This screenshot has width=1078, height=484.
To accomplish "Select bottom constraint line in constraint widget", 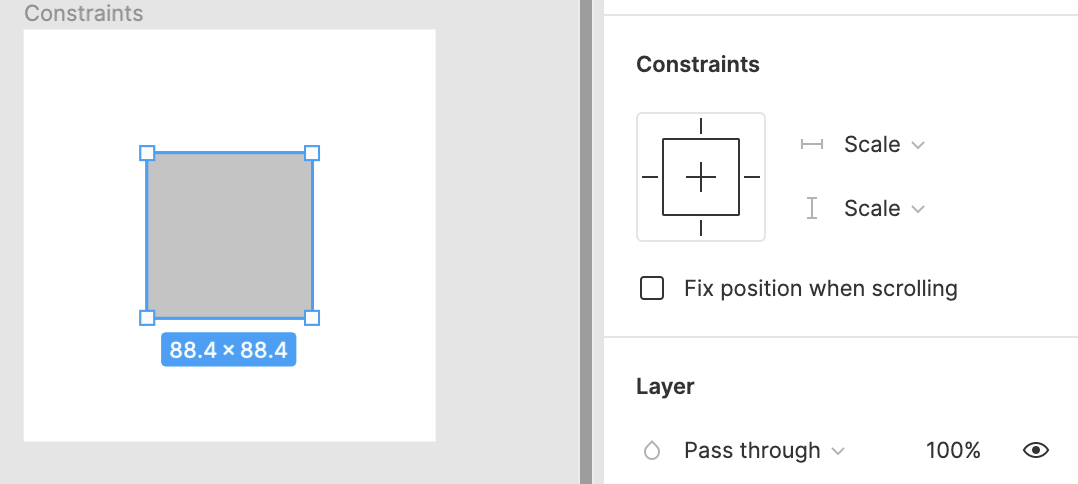I will [x=701, y=228].
